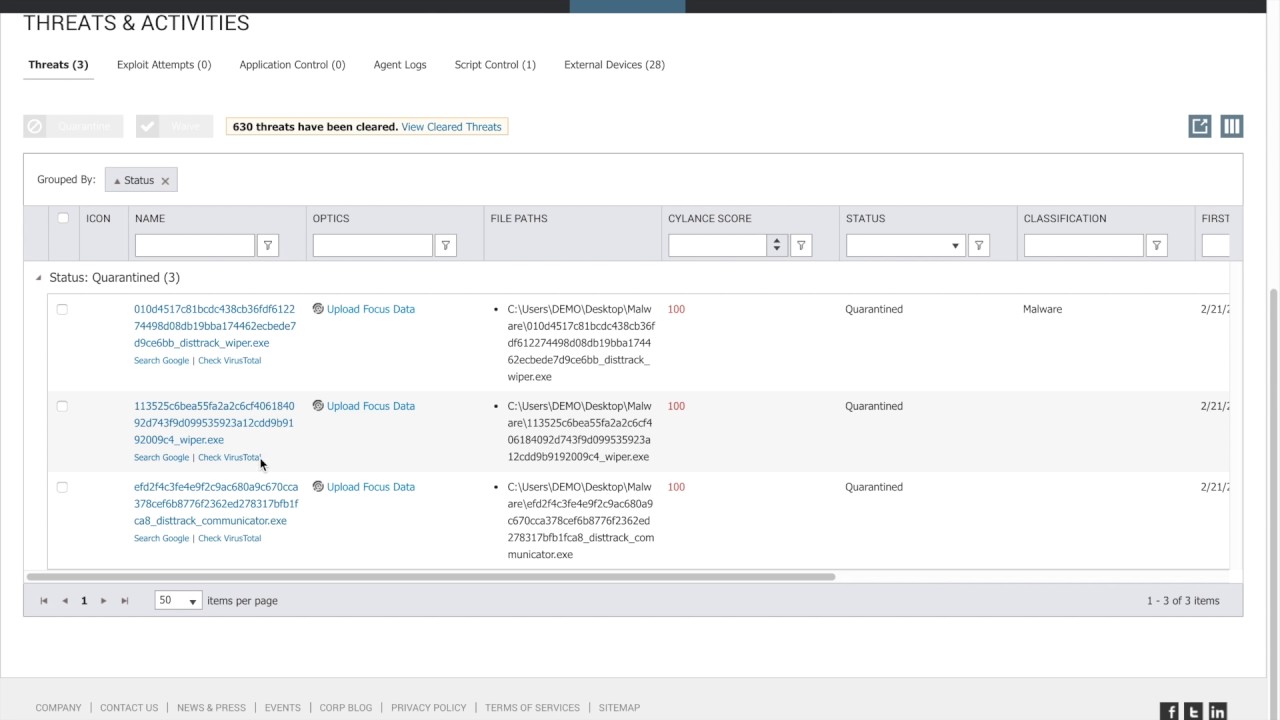Viewport: 1280px width, 720px height.
Task: Click Optics icon for disttrack_wiper.exe row
Action: pyautogui.click(x=318, y=309)
